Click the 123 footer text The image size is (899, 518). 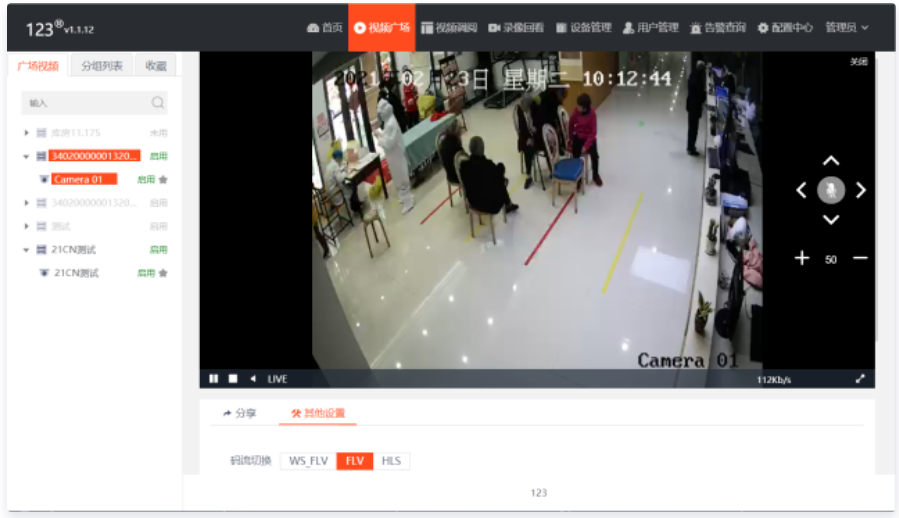pyautogui.click(x=538, y=493)
